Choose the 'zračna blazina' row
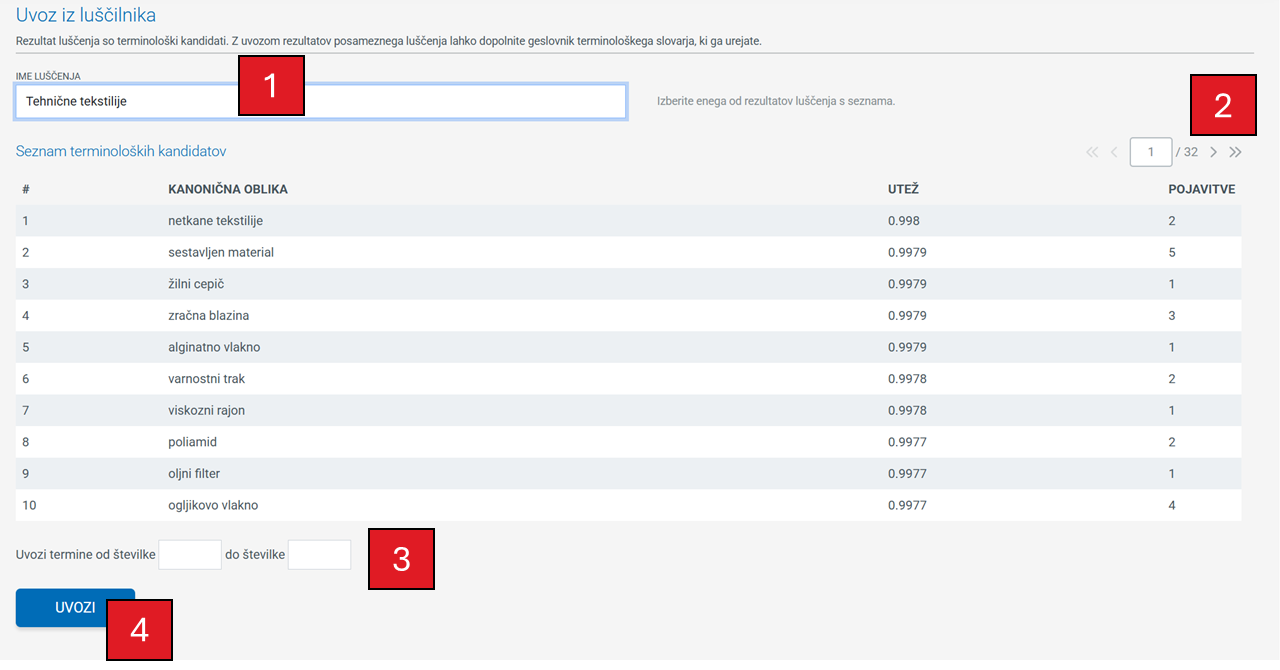1280x670 pixels. (x=208, y=316)
